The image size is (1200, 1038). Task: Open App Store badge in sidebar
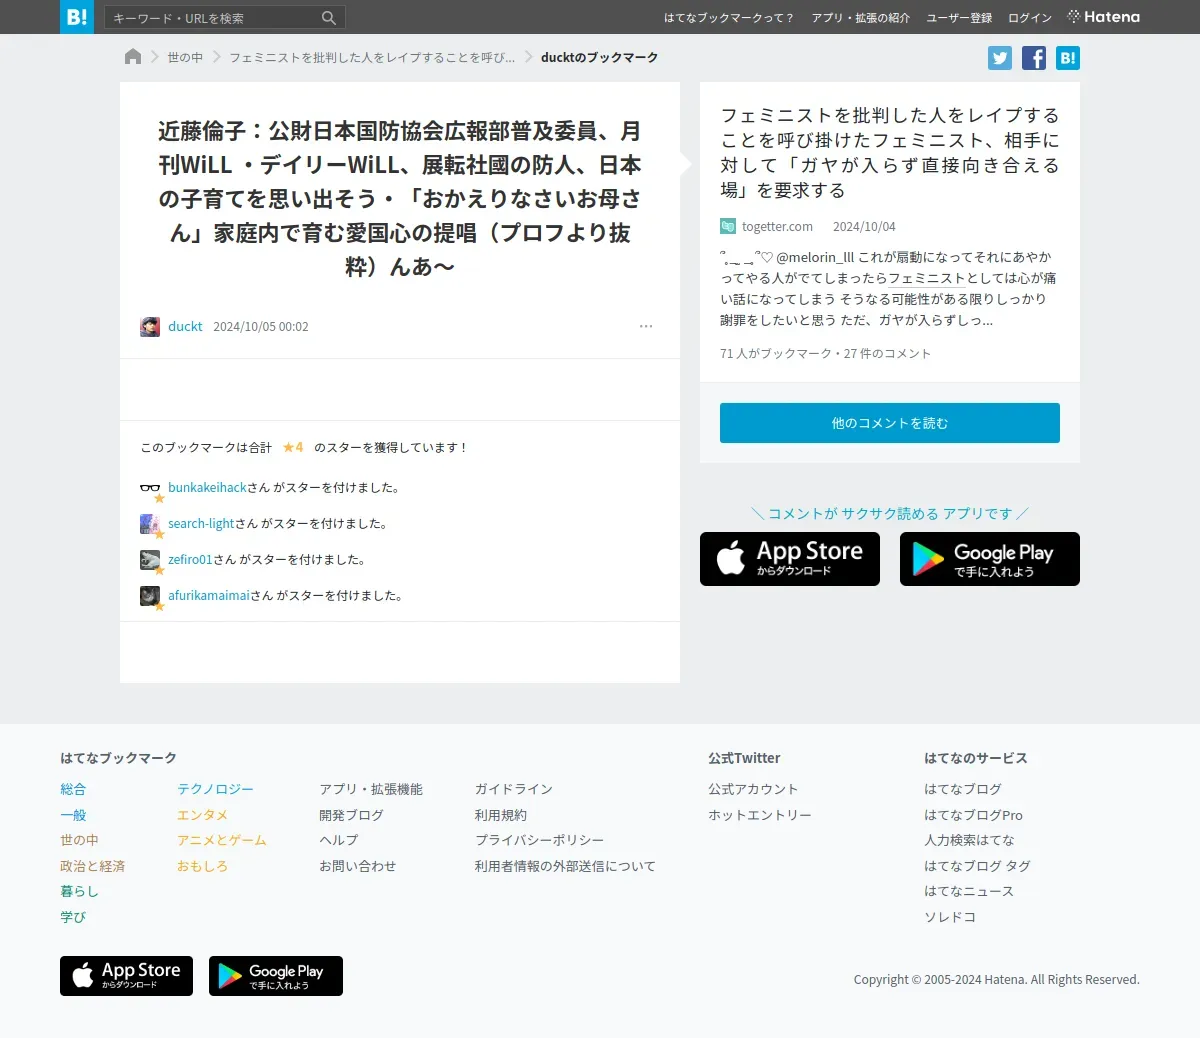coord(790,559)
